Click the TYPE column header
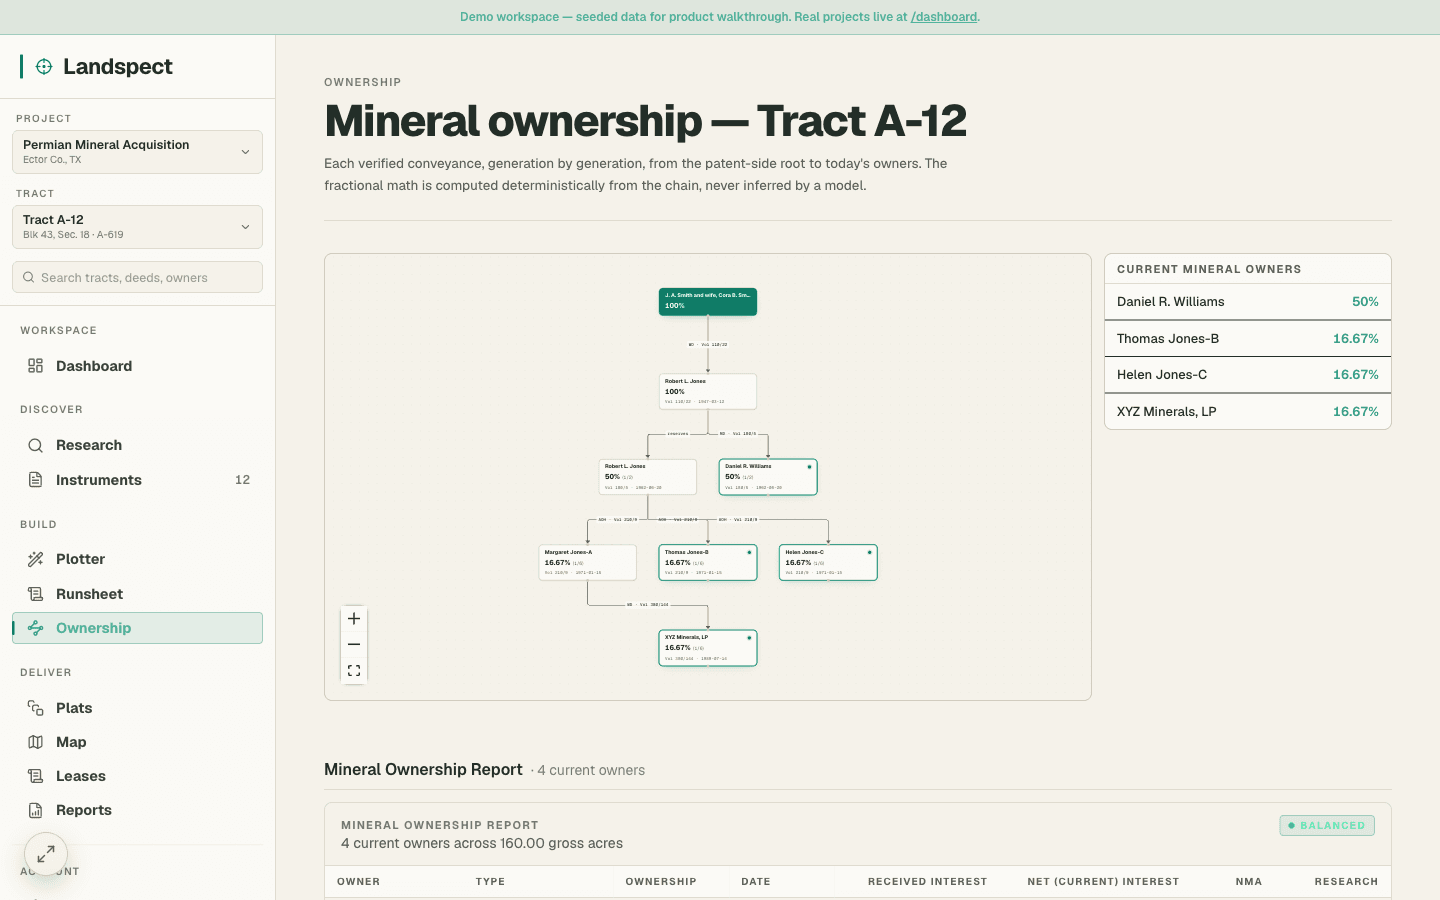This screenshot has width=1440, height=900. [x=490, y=882]
